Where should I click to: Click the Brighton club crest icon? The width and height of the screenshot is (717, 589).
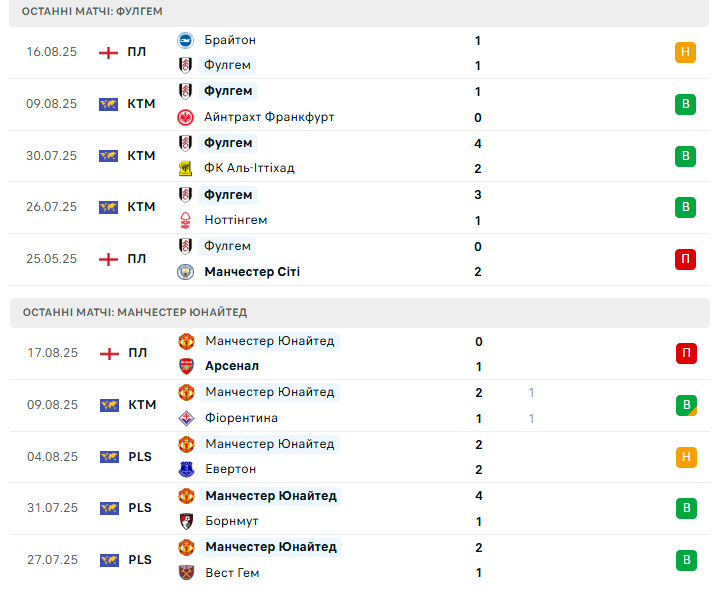(185, 40)
